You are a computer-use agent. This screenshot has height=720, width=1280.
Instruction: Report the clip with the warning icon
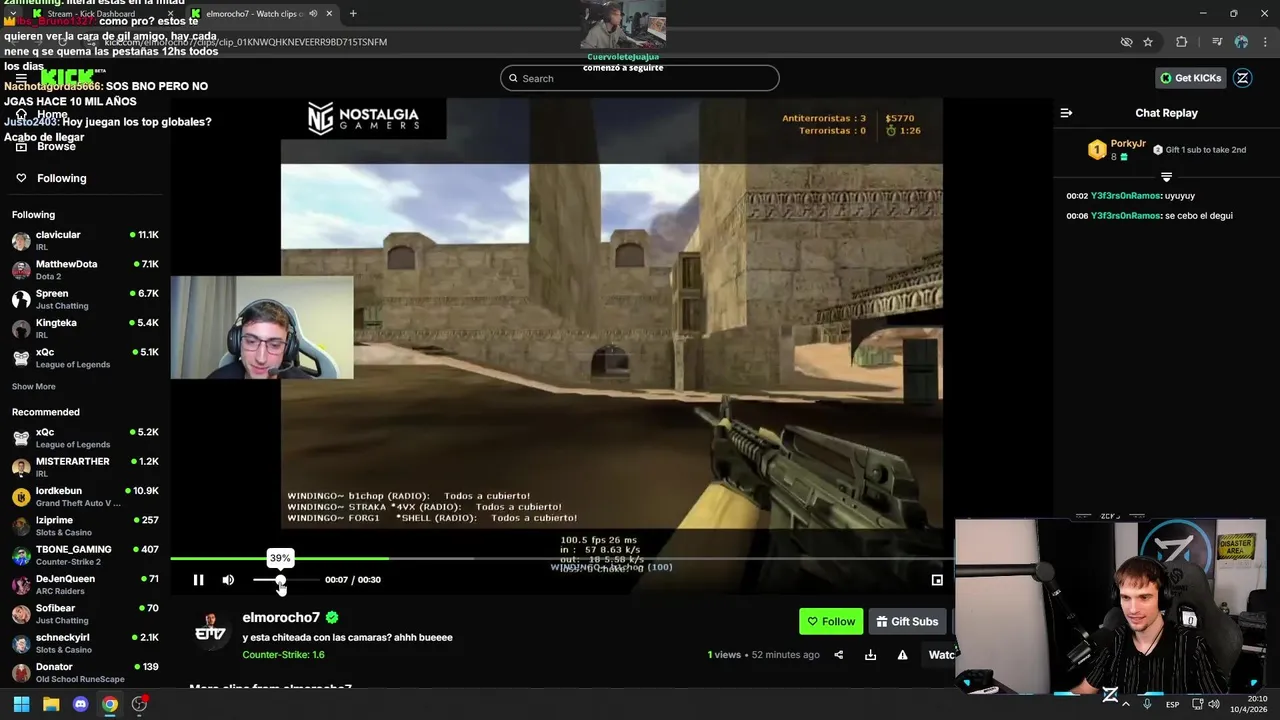(902, 655)
